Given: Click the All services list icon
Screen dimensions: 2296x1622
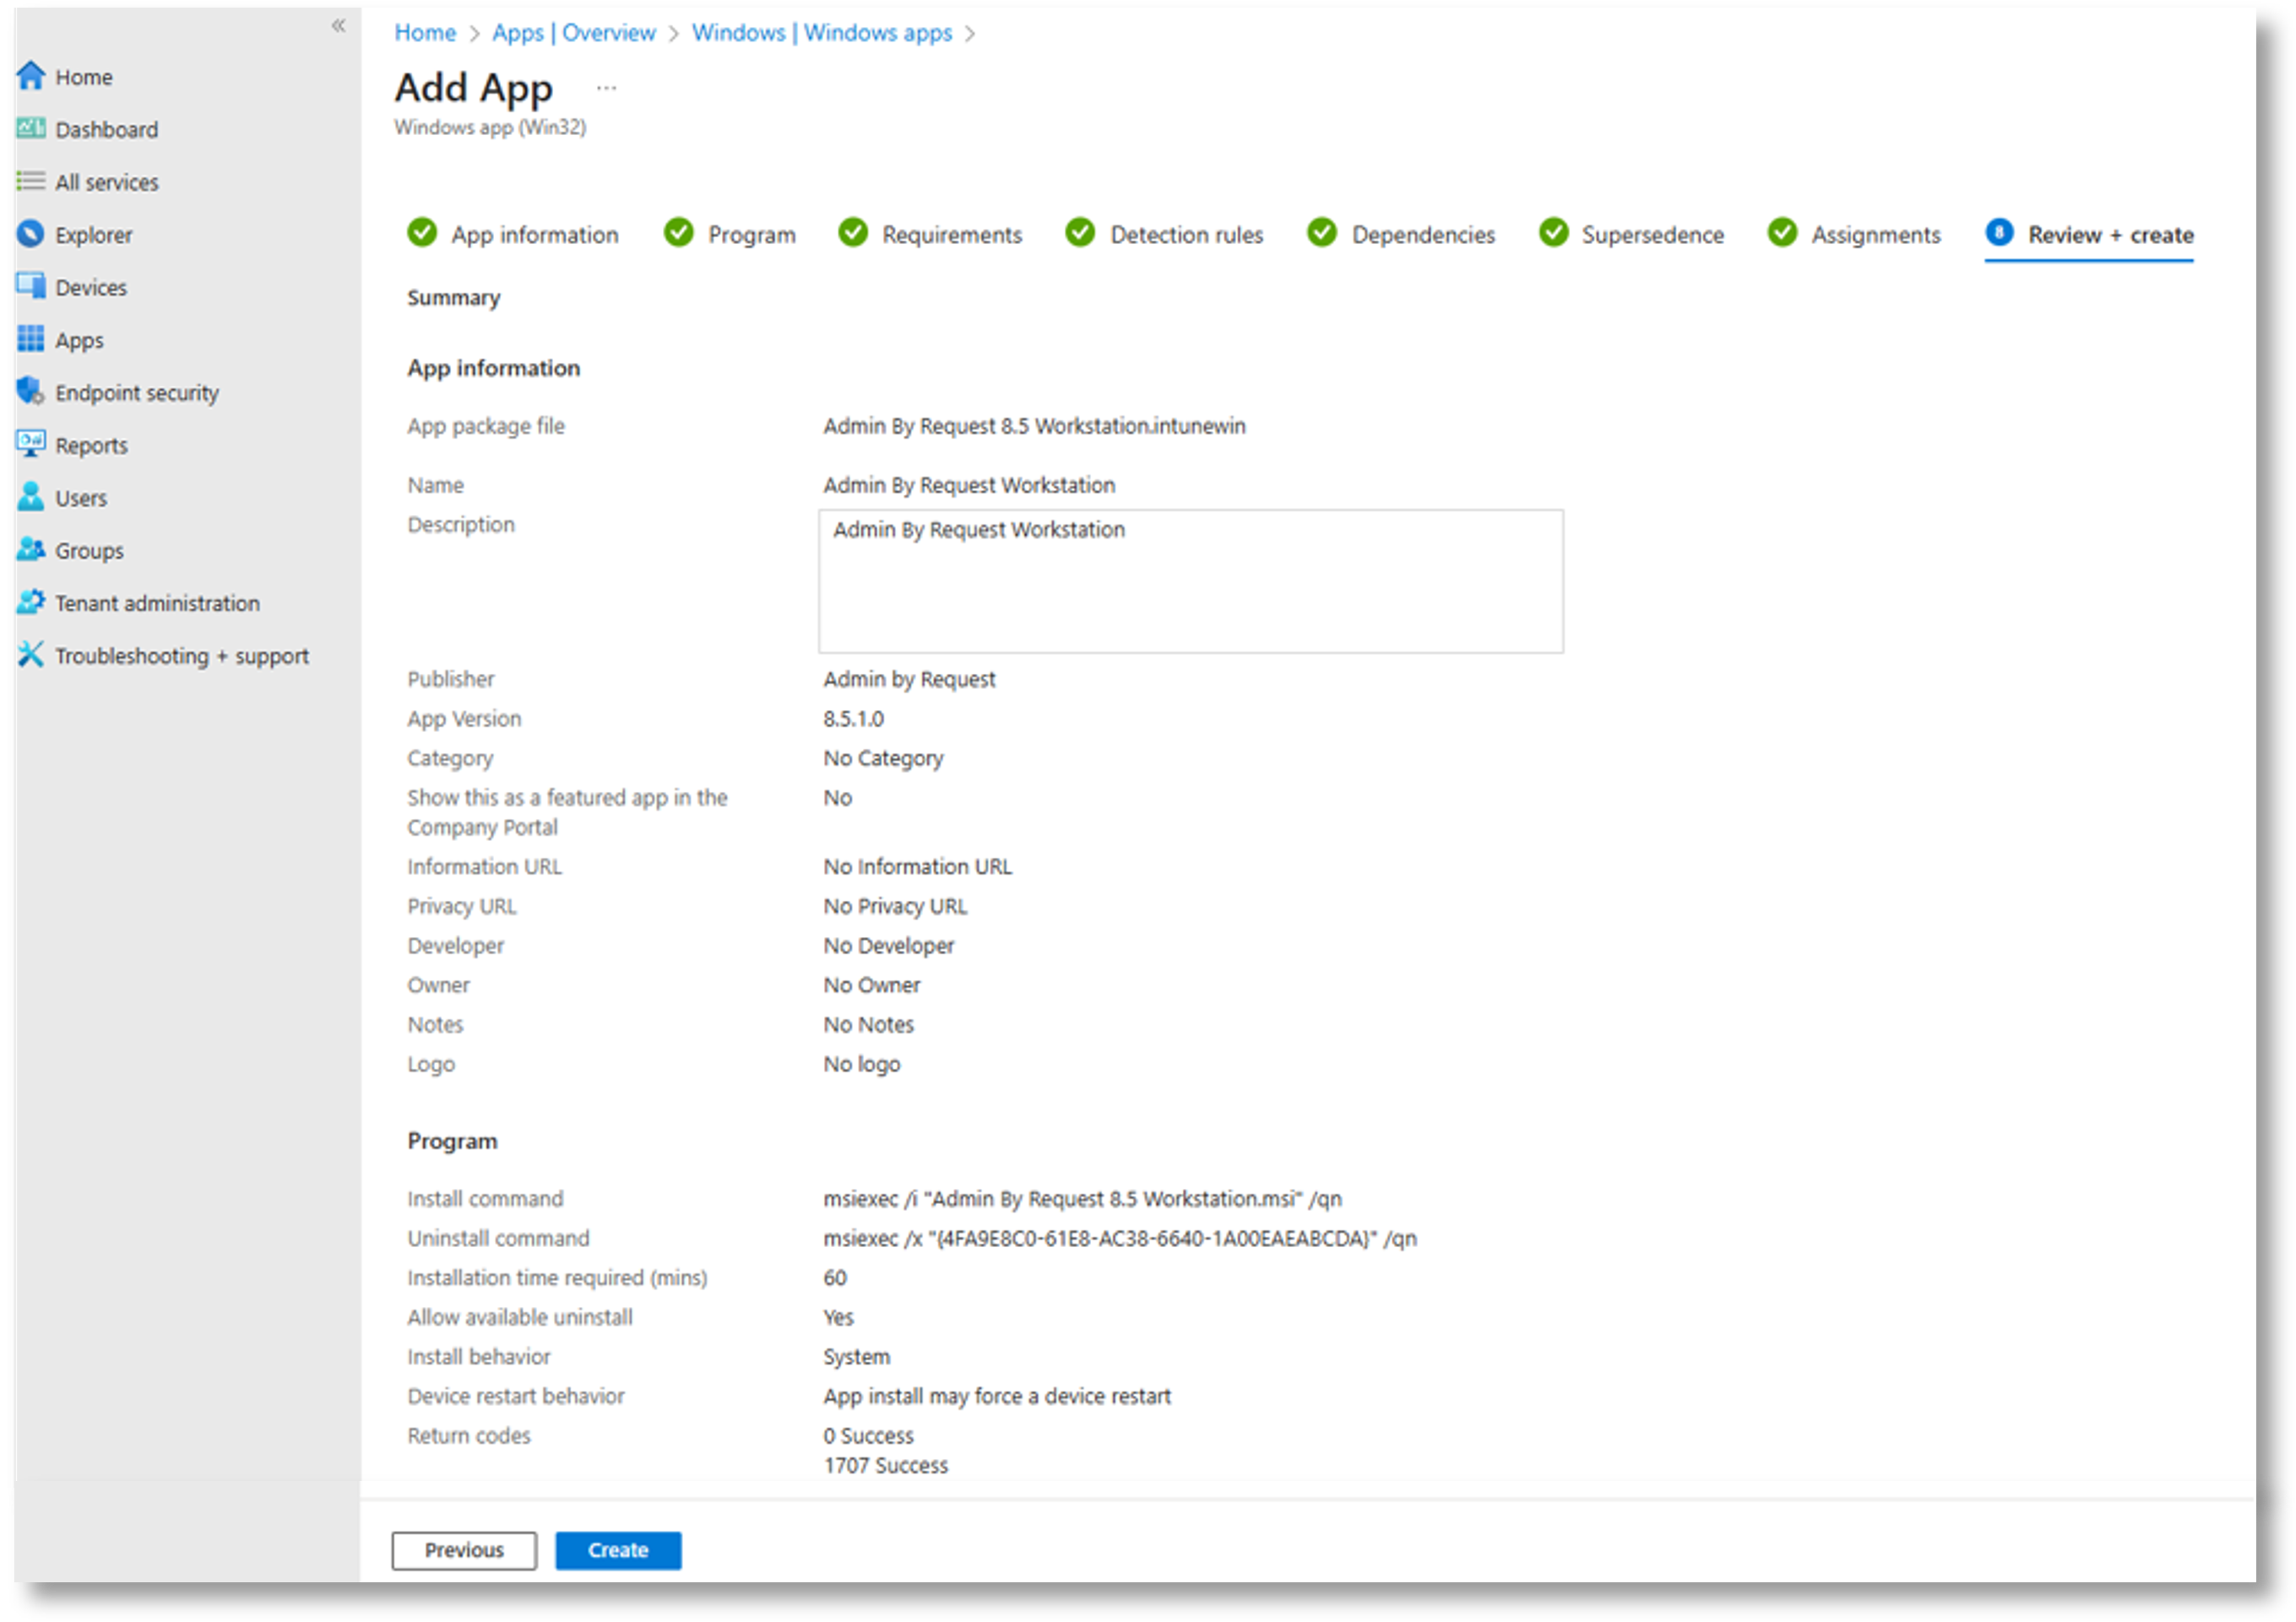Looking at the screenshot, I should 31,181.
